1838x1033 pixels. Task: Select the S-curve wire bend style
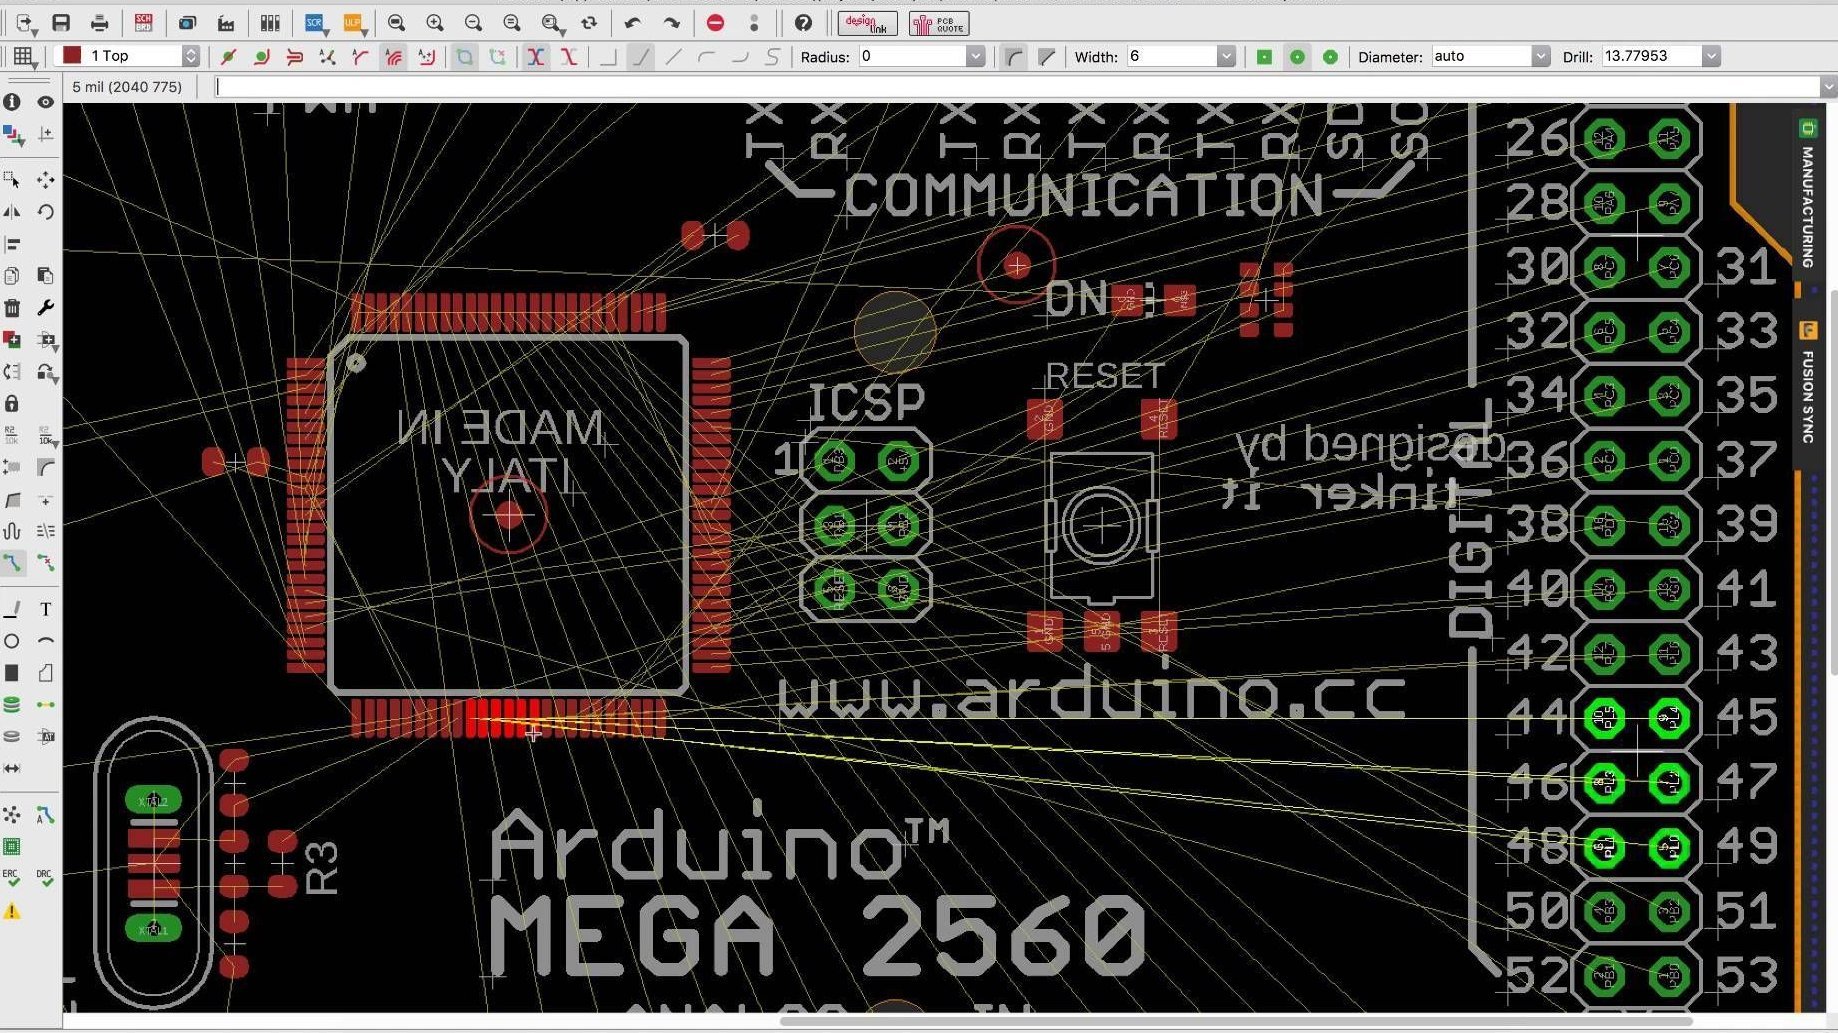click(772, 56)
